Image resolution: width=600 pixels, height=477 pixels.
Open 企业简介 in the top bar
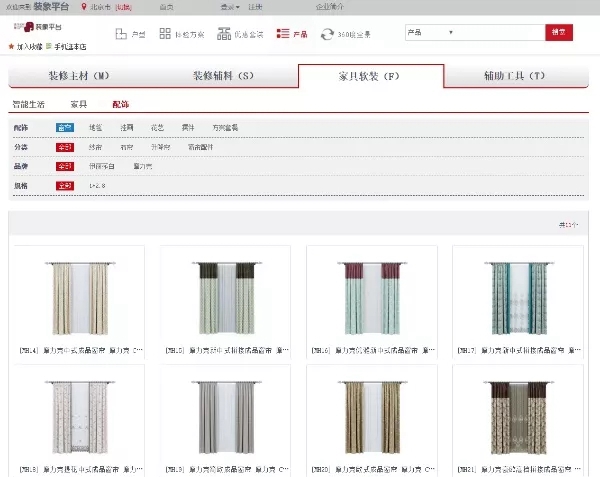(x=330, y=7)
